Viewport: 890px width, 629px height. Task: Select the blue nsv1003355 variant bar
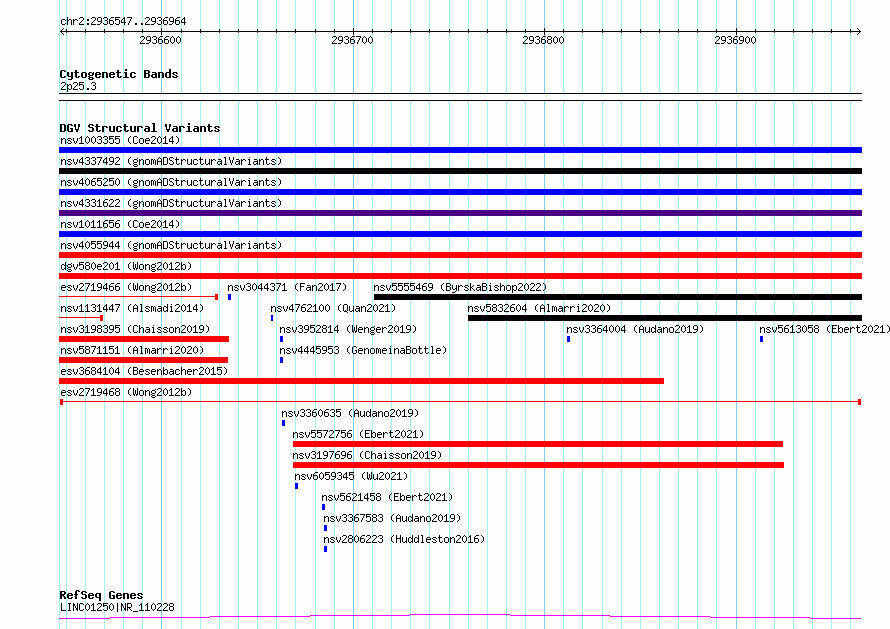(x=460, y=150)
